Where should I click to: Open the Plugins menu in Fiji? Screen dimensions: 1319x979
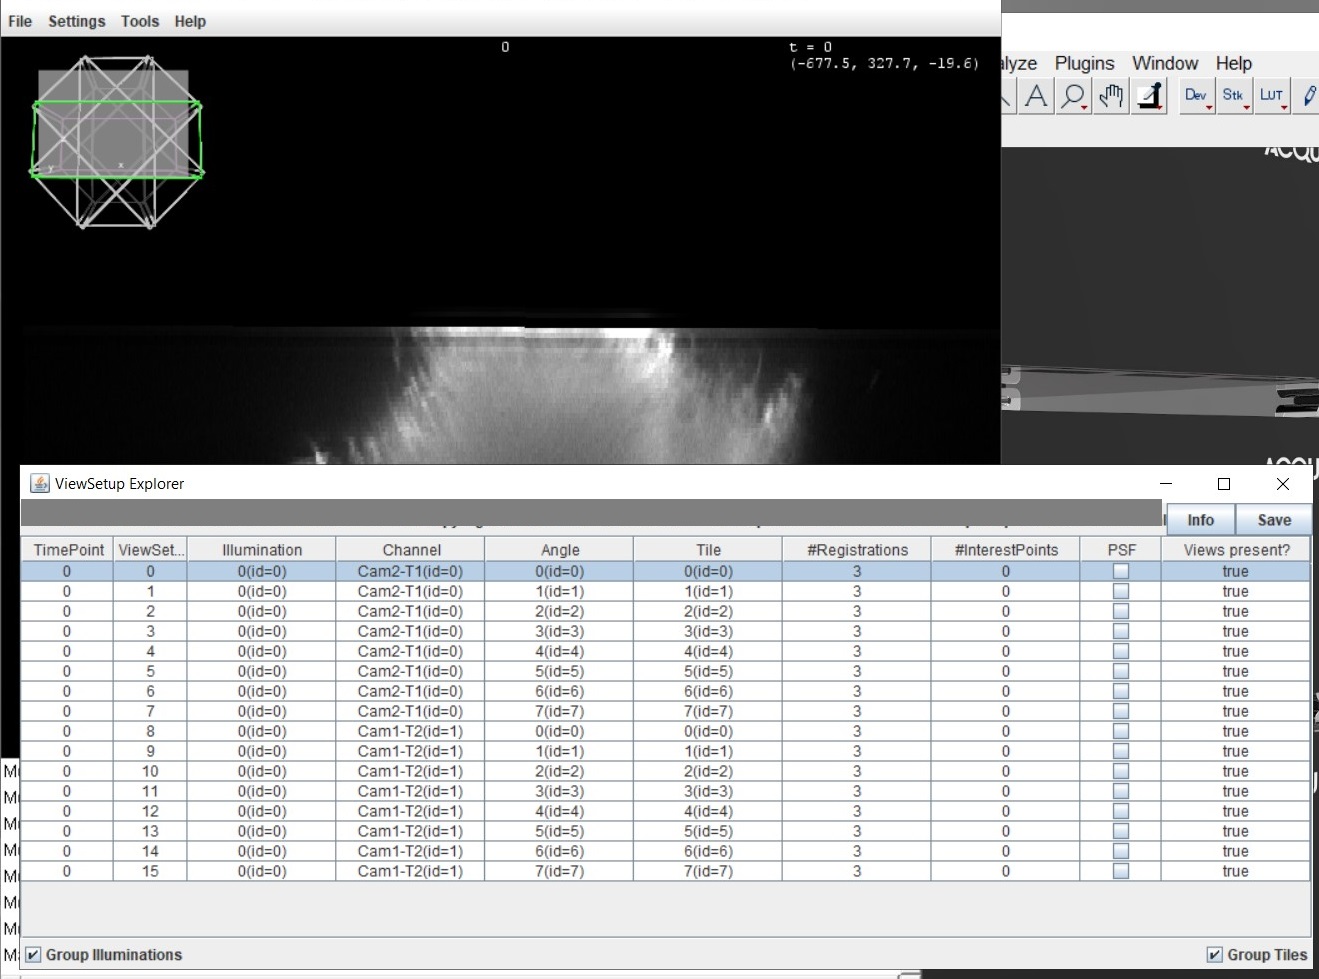(1084, 63)
